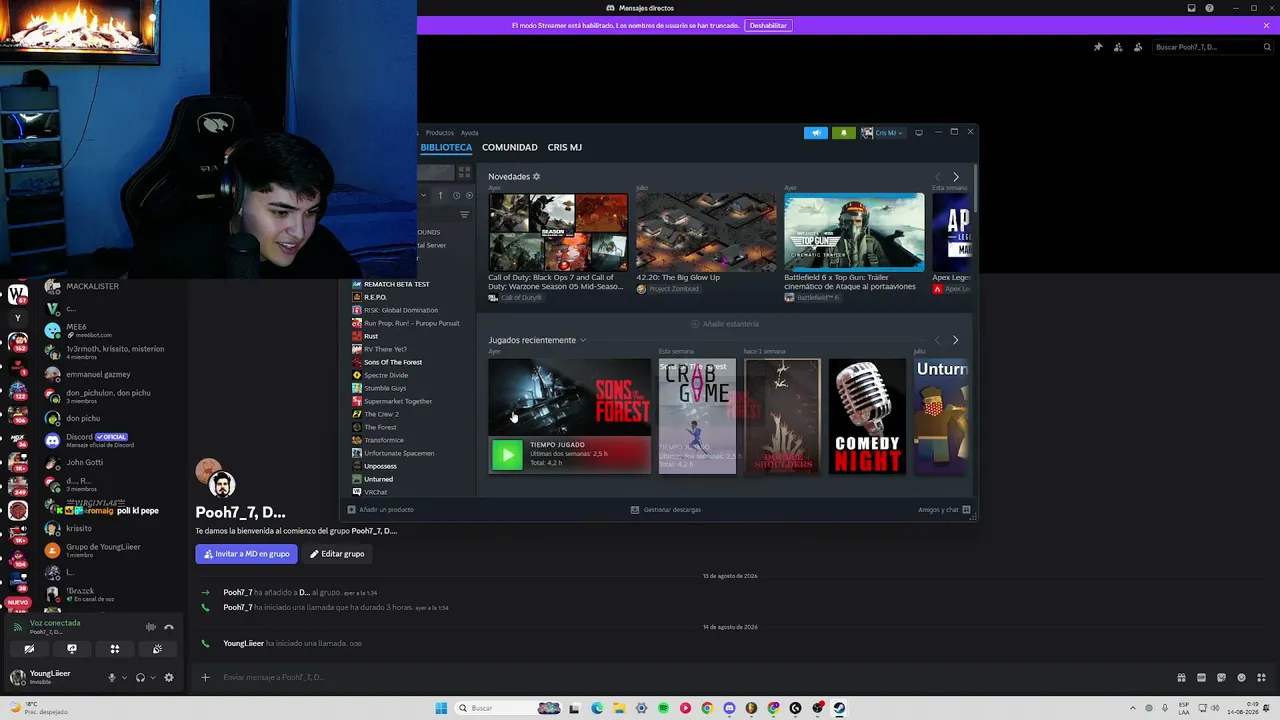Viewport: 1280px width, 720px height.
Task: Switch Steam to Big Picture mode icon
Action: coord(919,133)
